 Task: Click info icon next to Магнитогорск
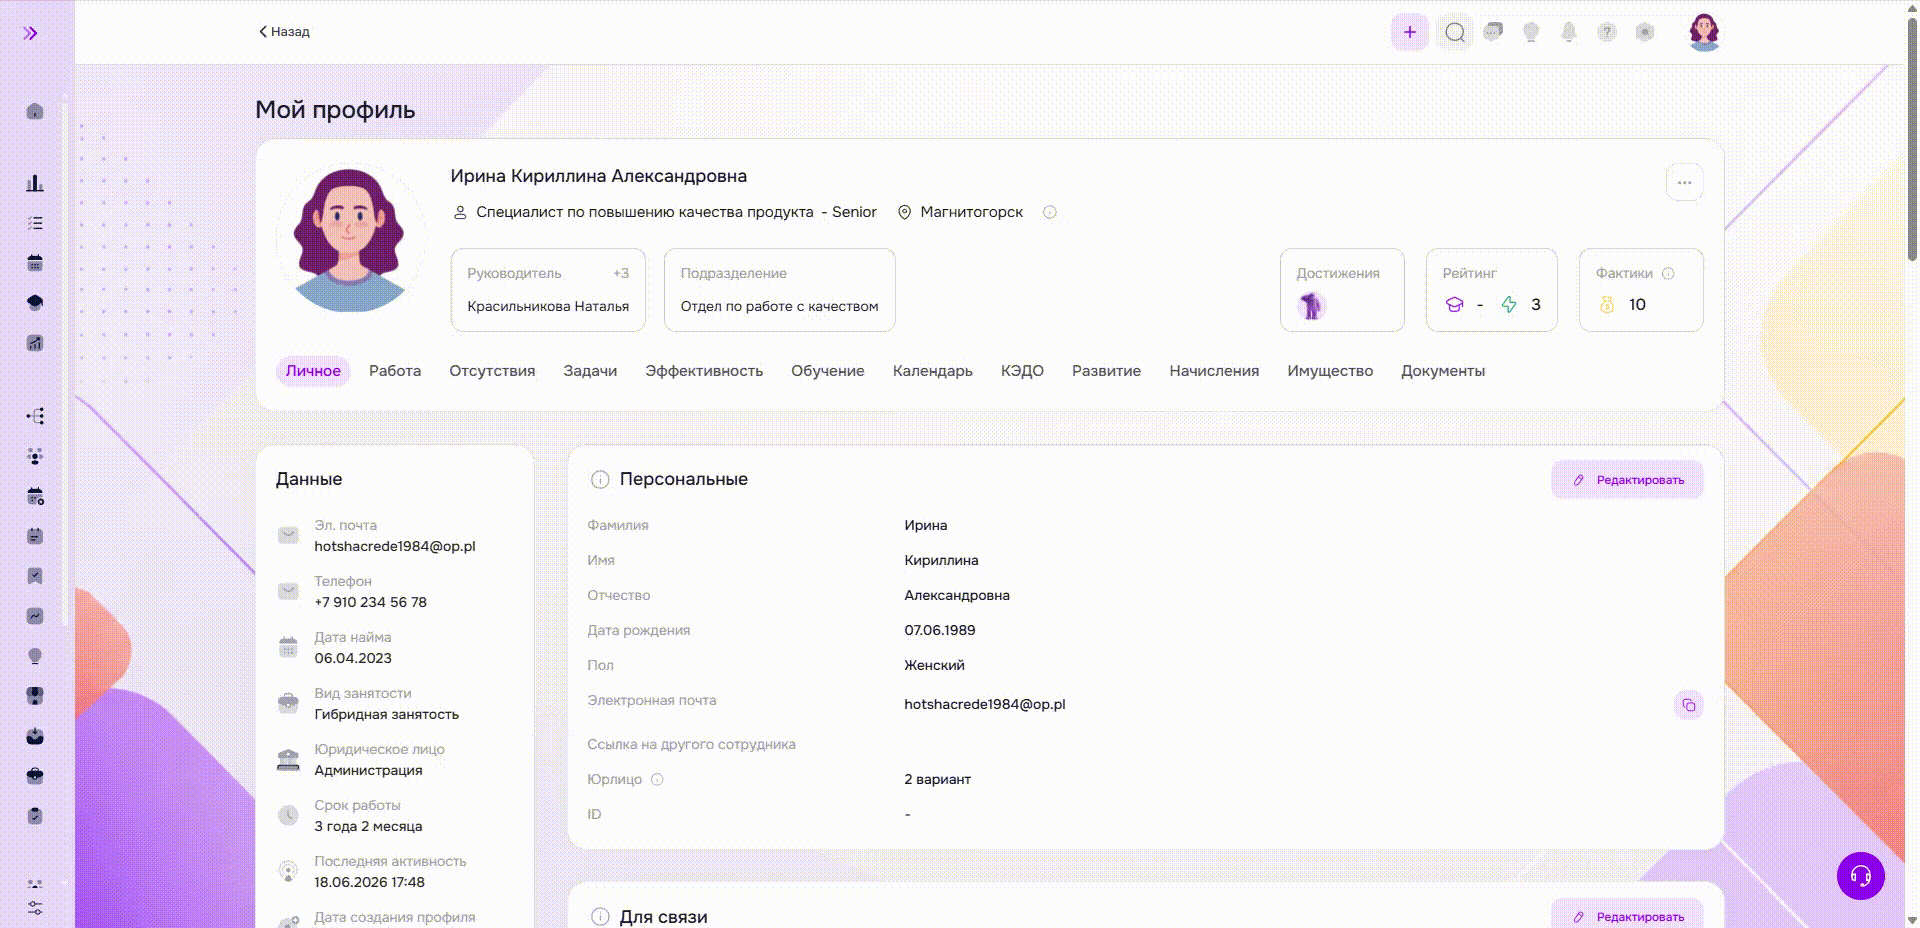(1050, 212)
